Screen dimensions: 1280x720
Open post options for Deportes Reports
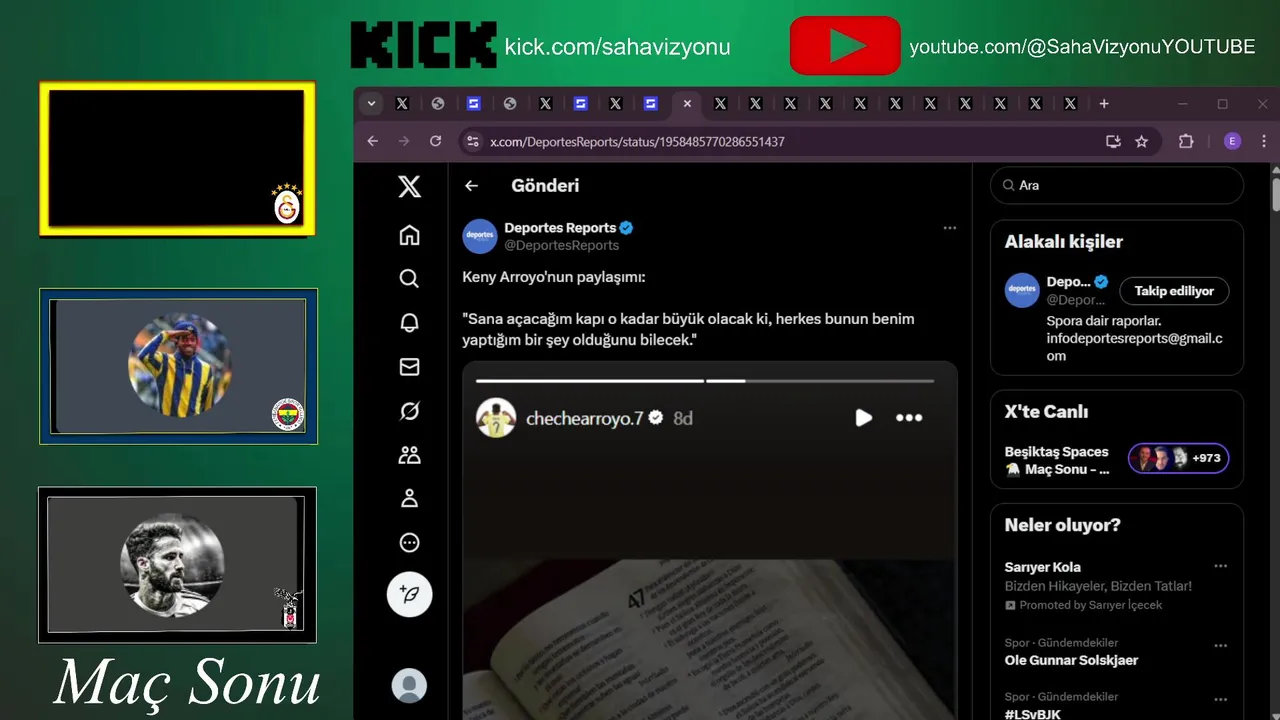[x=949, y=228]
